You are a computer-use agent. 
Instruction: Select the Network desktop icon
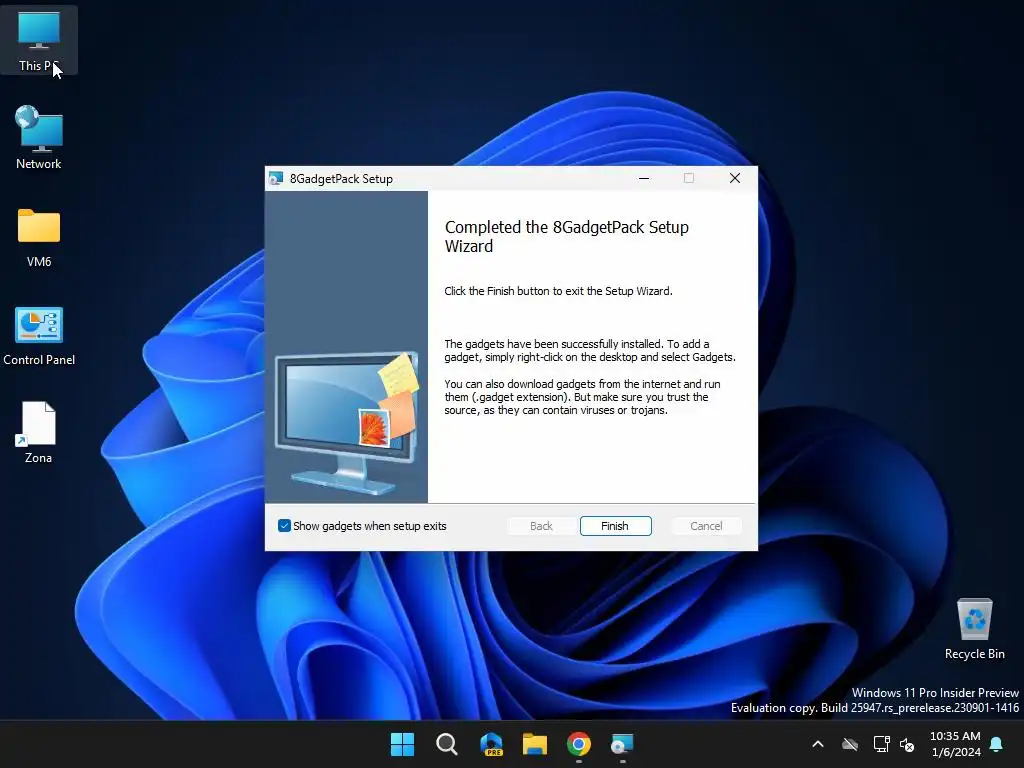coord(39,138)
